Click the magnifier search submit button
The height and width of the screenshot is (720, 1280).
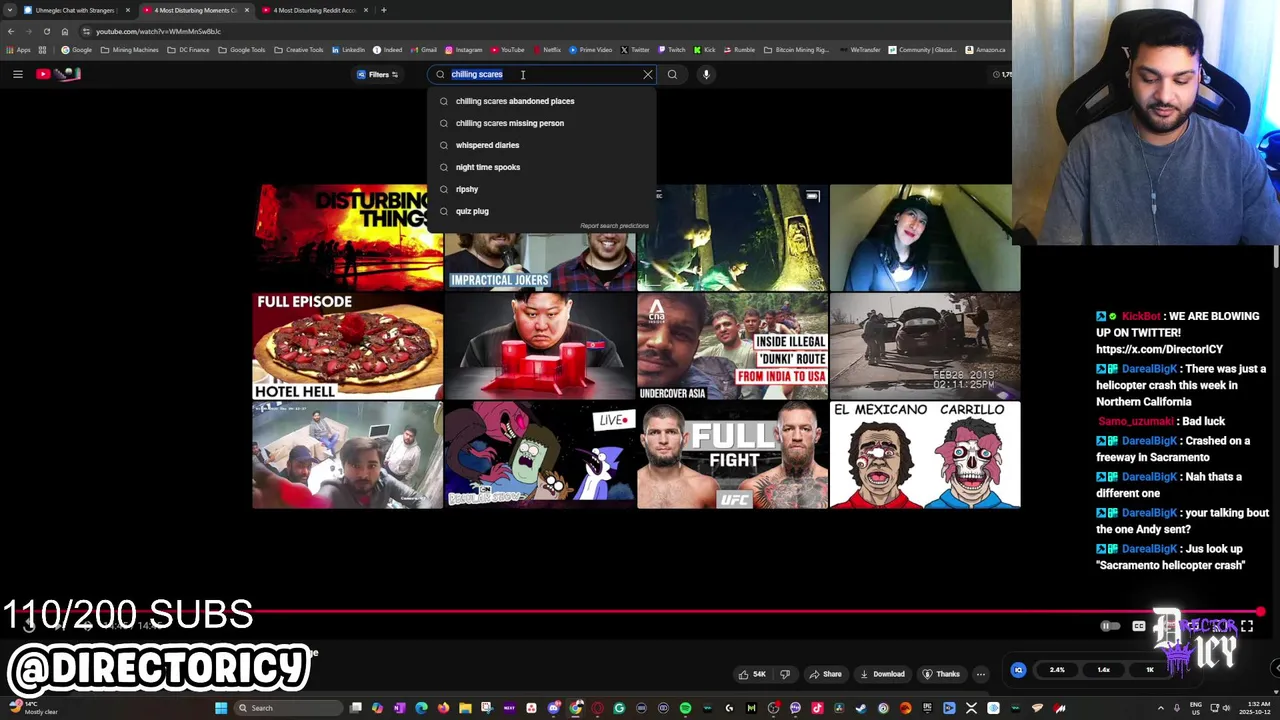(x=672, y=74)
